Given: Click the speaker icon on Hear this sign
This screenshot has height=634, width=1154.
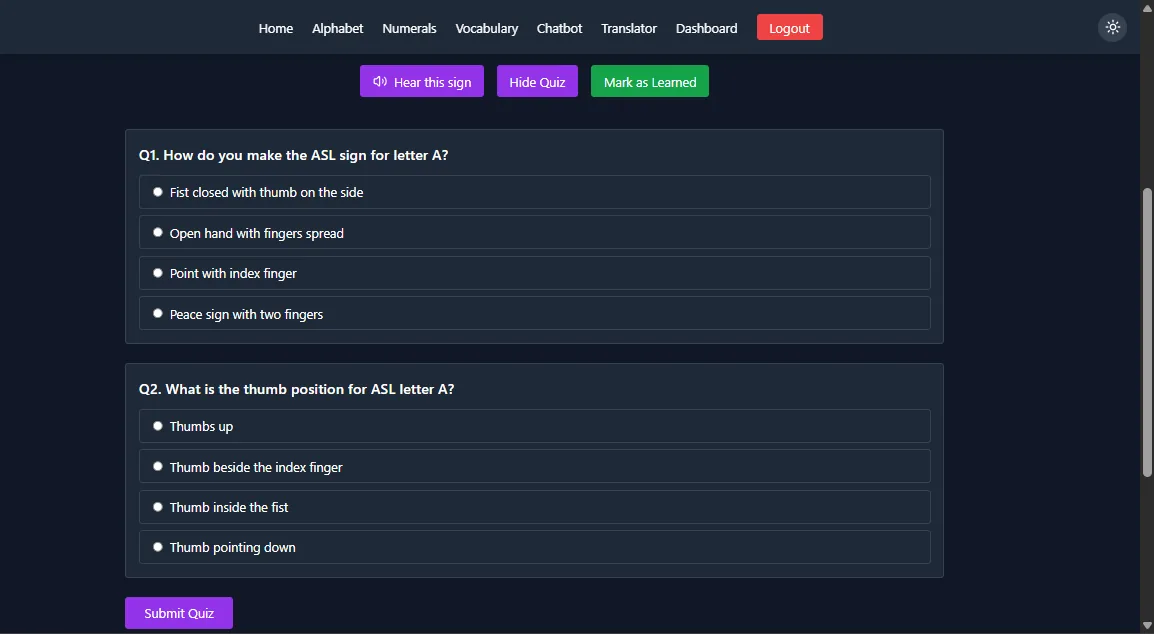Looking at the screenshot, I should [x=380, y=82].
